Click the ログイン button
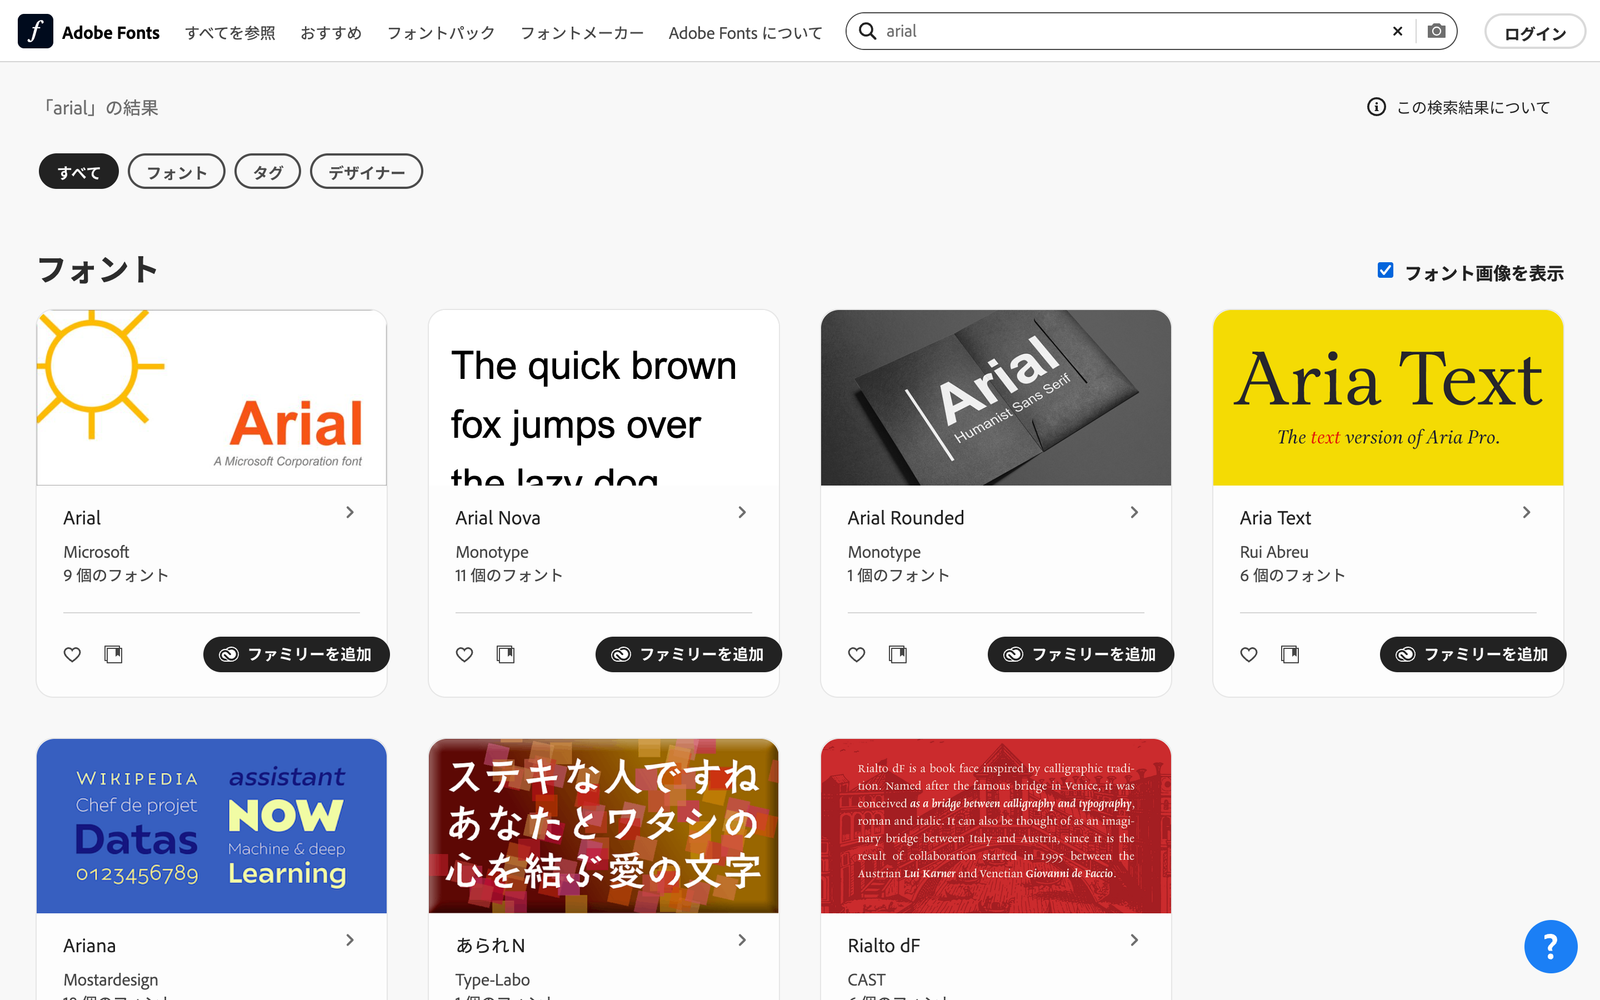Image resolution: width=1600 pixels, height=1000 pixels. click(x=1535, y=32)
